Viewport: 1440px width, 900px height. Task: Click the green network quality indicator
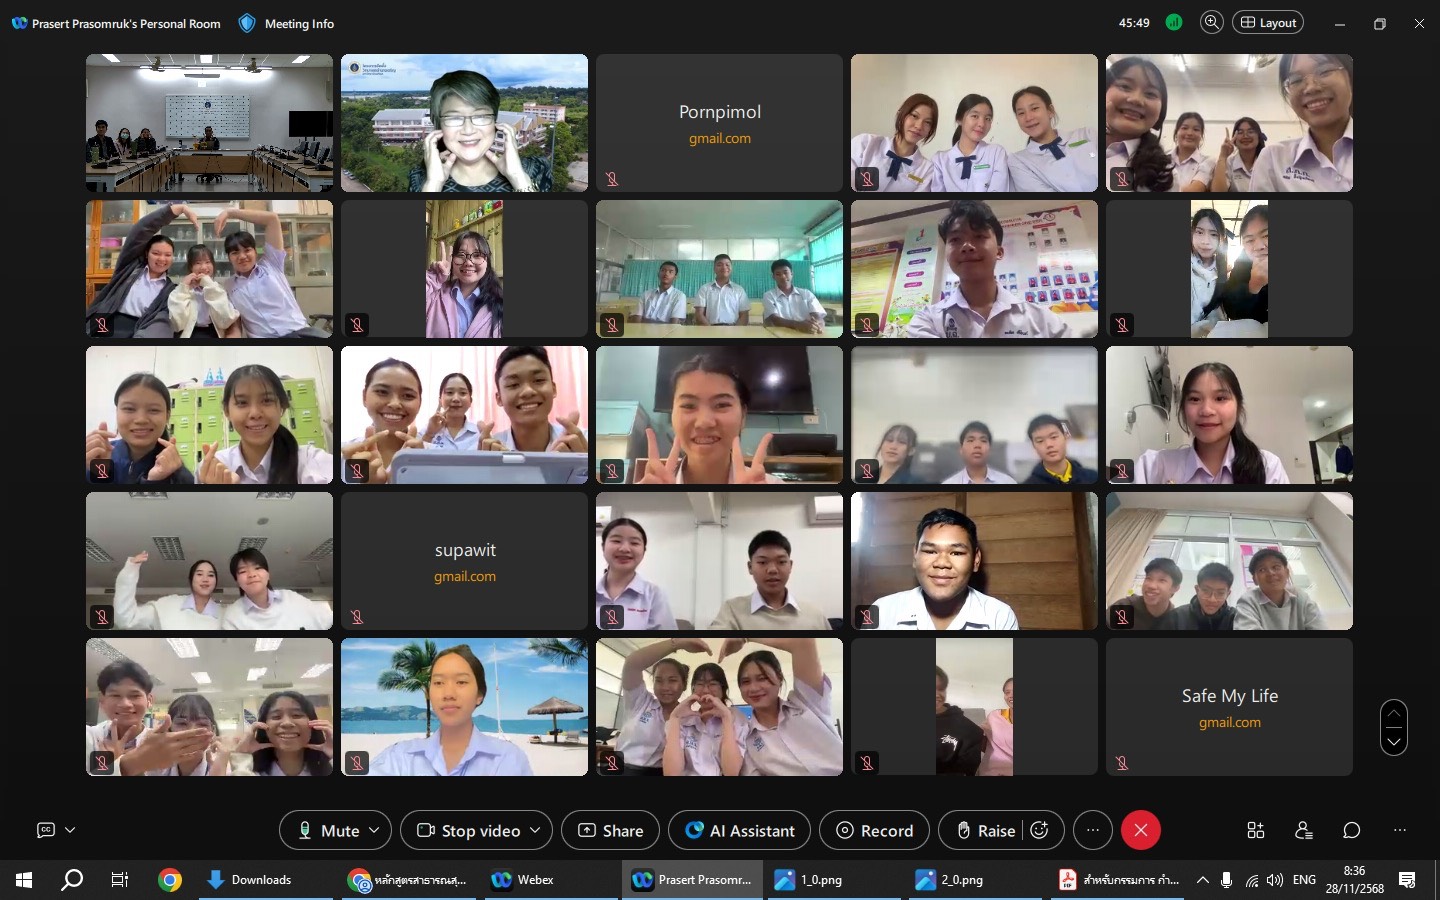pyautogui.click(x=1174, y=23)
